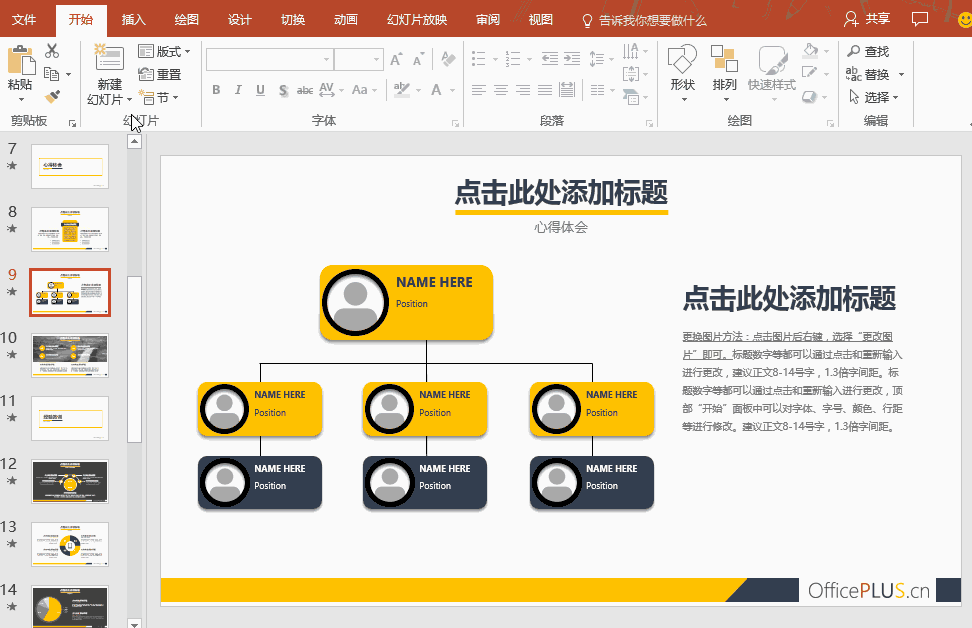Toggle Align Right paragraph alignment
Viewport: 972px width, 628px height.
click(x=523, y=91)
